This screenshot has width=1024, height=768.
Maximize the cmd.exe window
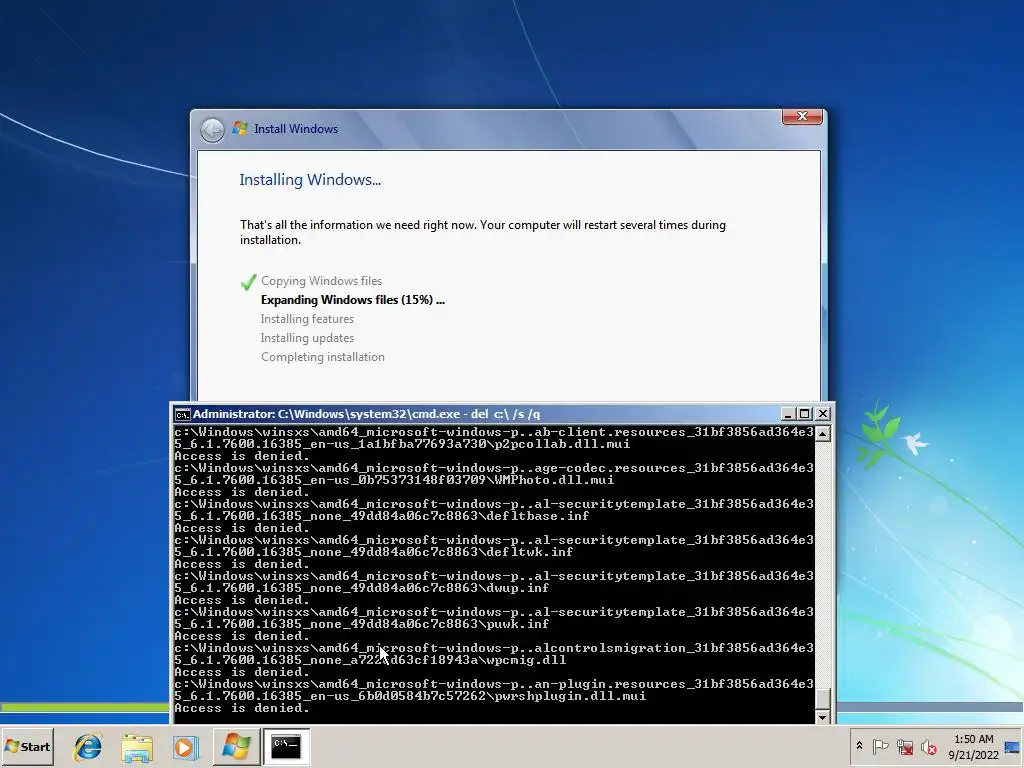click(x=805, y=414)
